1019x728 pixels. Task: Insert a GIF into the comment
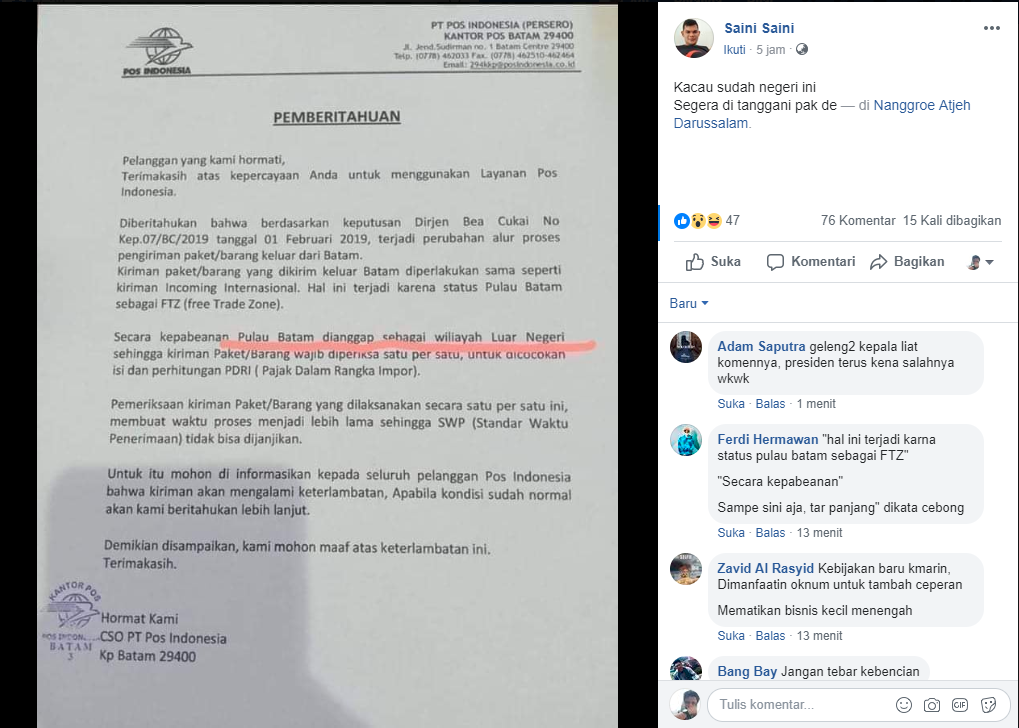(960, 705)
